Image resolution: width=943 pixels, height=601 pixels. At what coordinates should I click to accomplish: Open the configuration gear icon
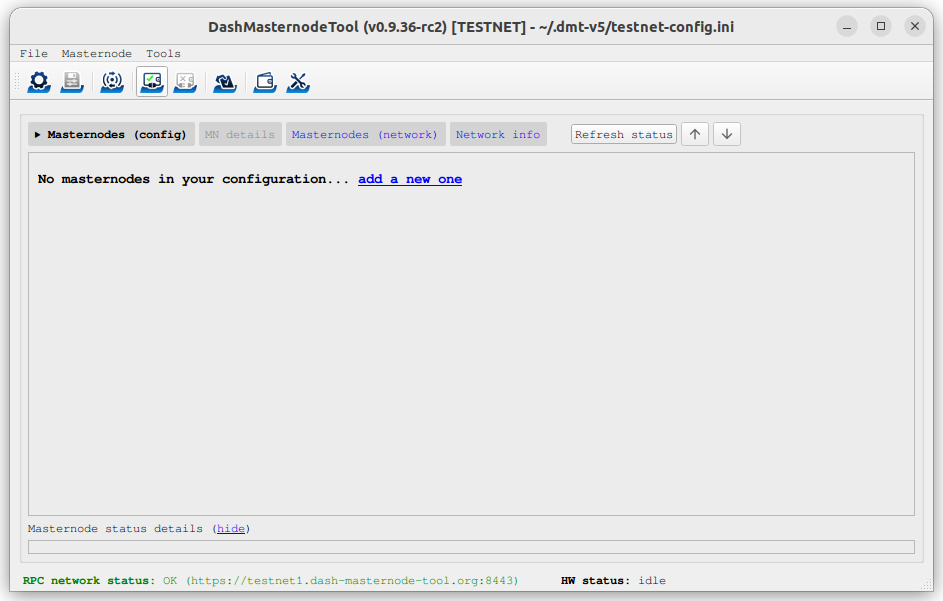coord(39,82)
